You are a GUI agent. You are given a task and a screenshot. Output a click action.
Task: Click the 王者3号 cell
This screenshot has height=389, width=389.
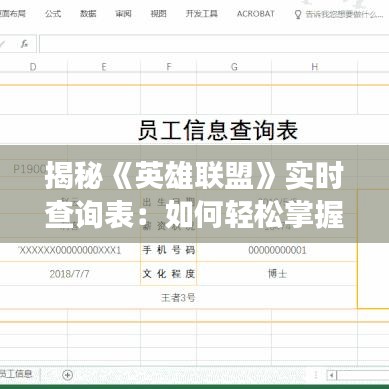[x=178, y=297]
